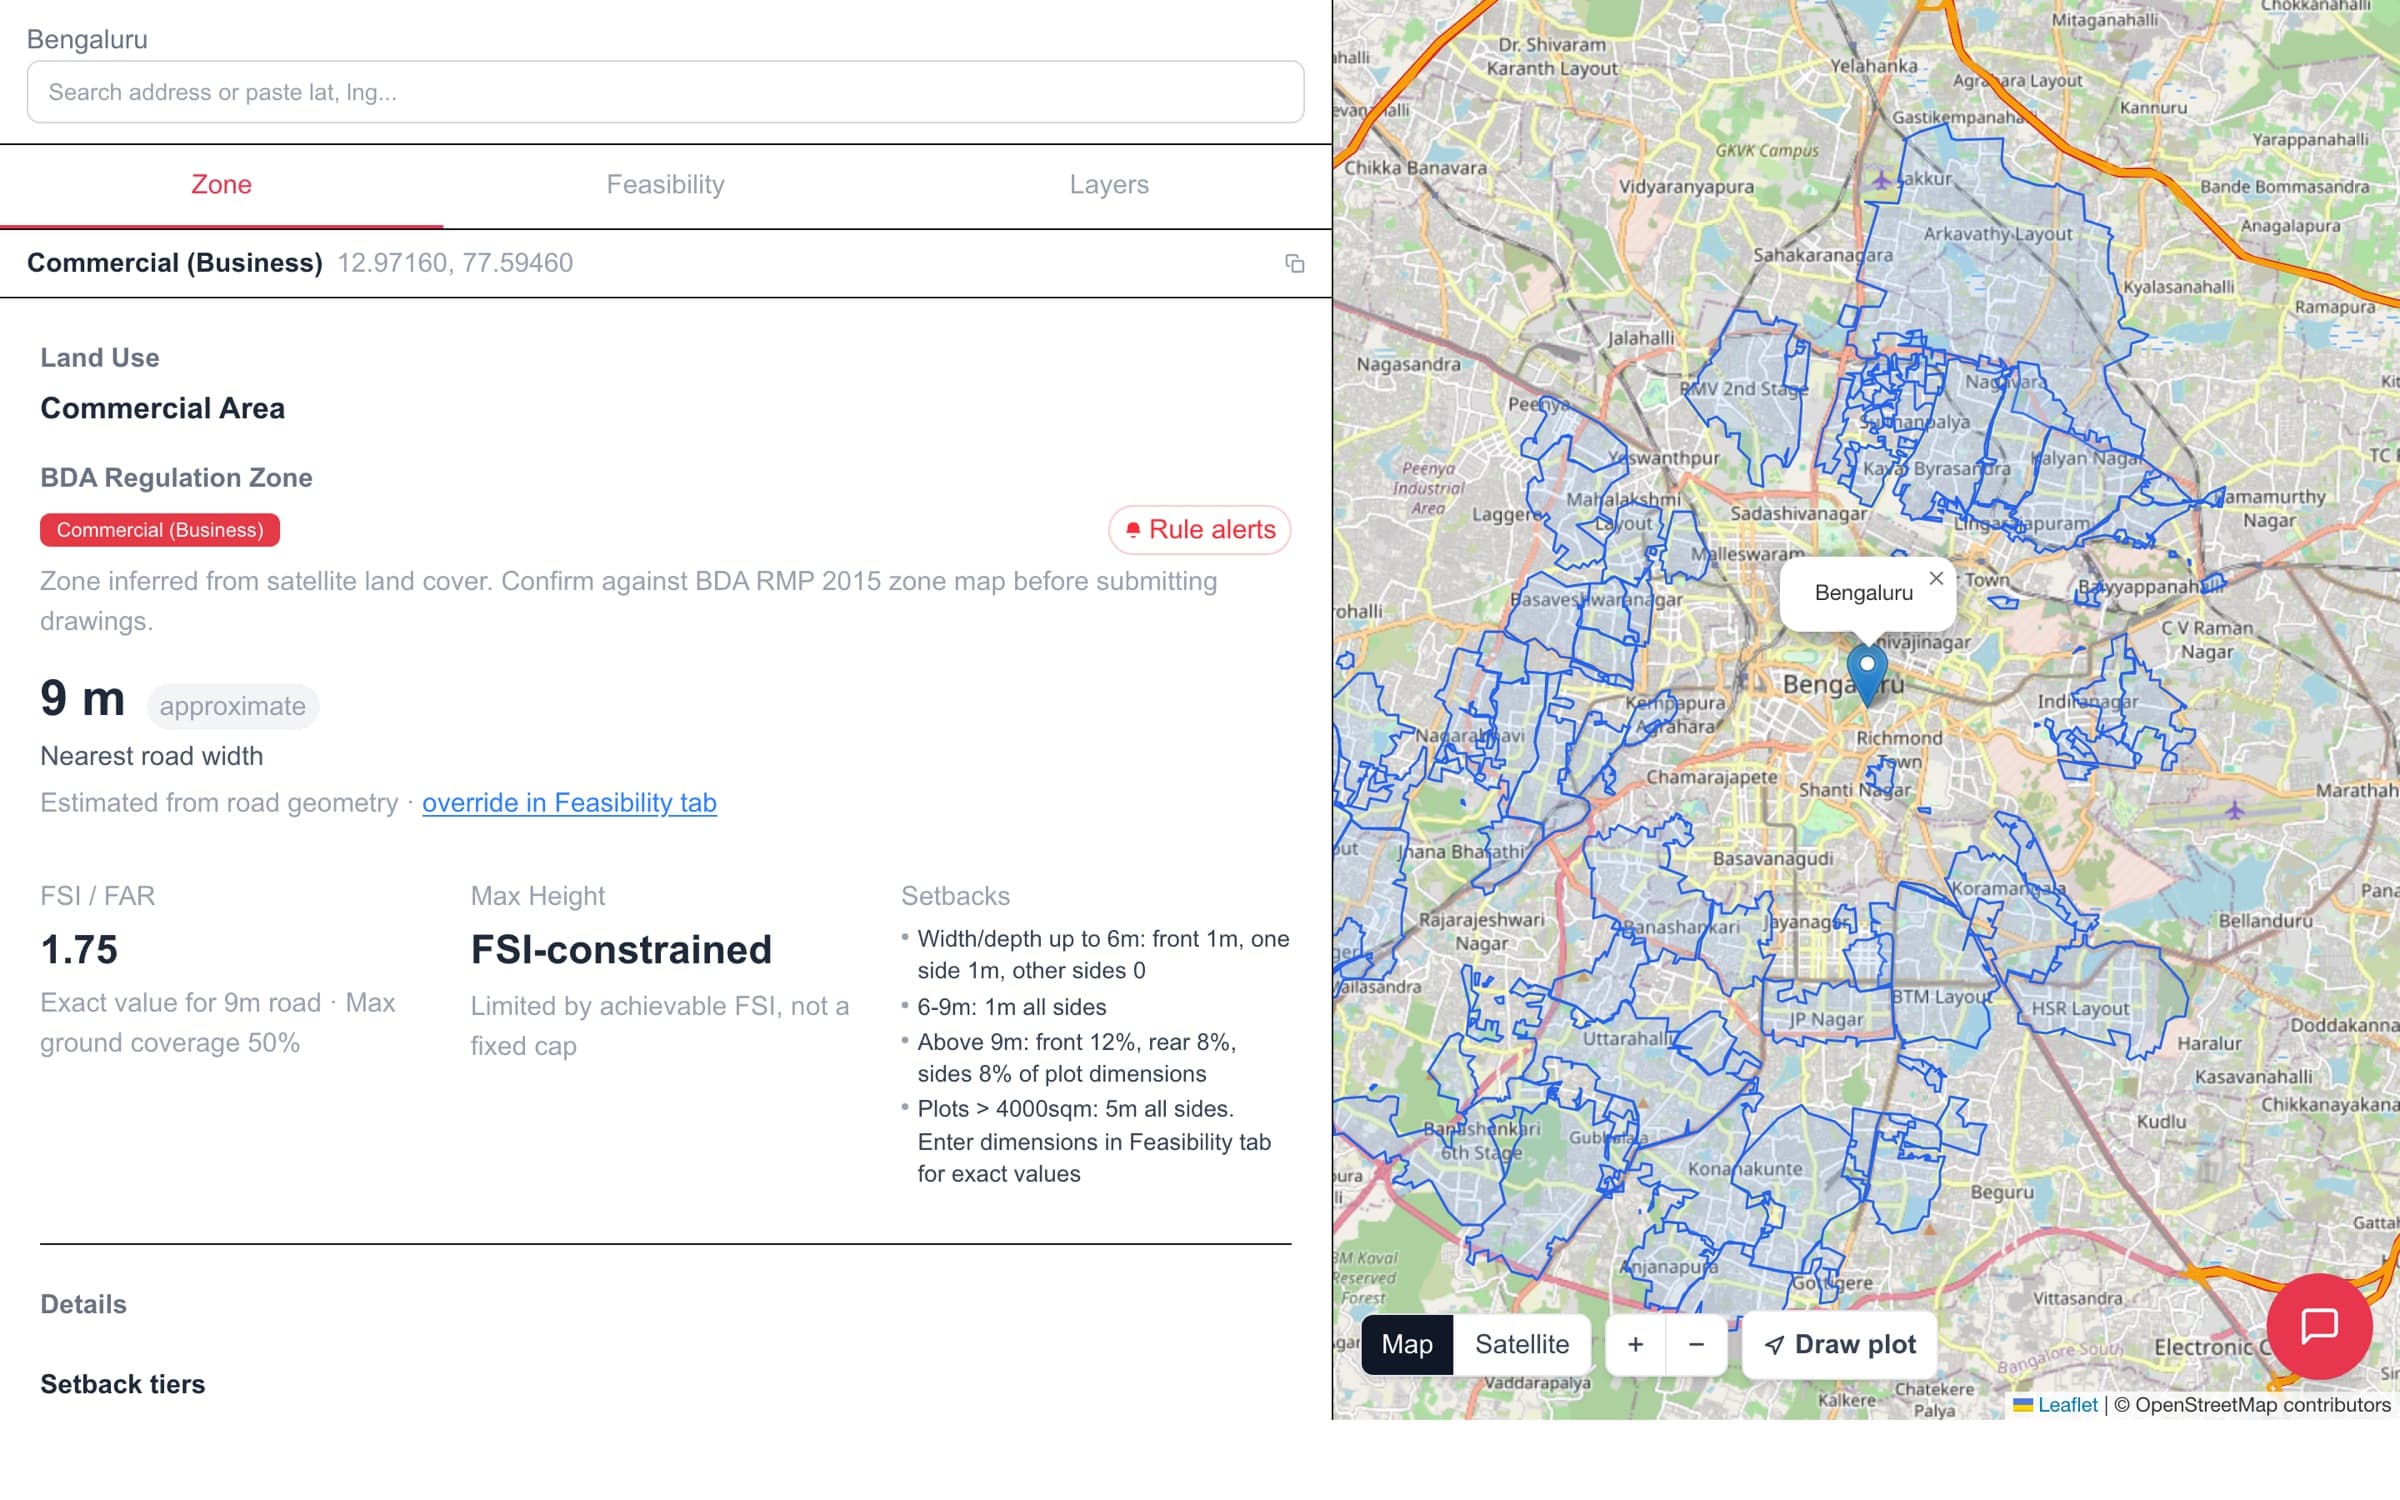Switch to the Feasibility tab
Viewport: 2400px width, 1500px height.
click(x=665, y=185)
